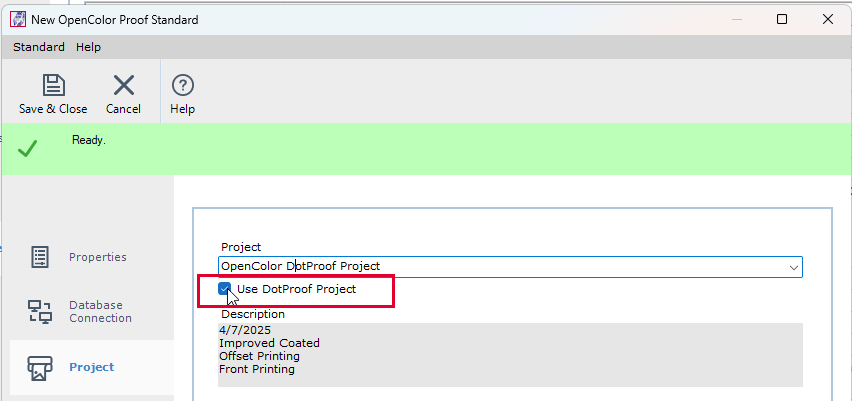Switch to the Properties section
The image size is (852, 401).
(x=97, y=257)
